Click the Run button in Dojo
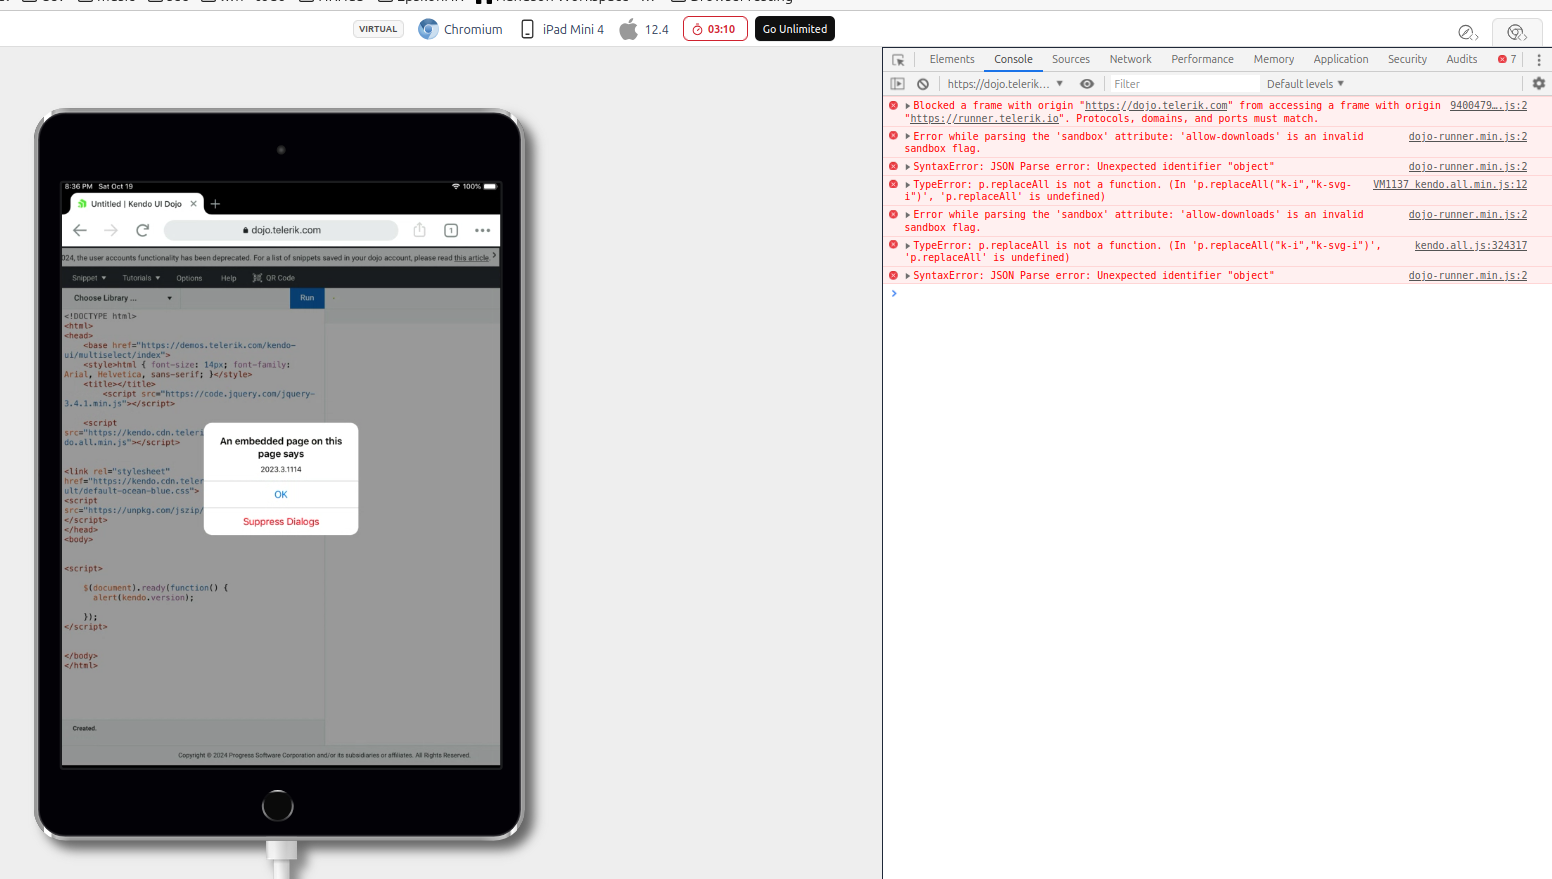The image size is (1552, 879). 307,298
